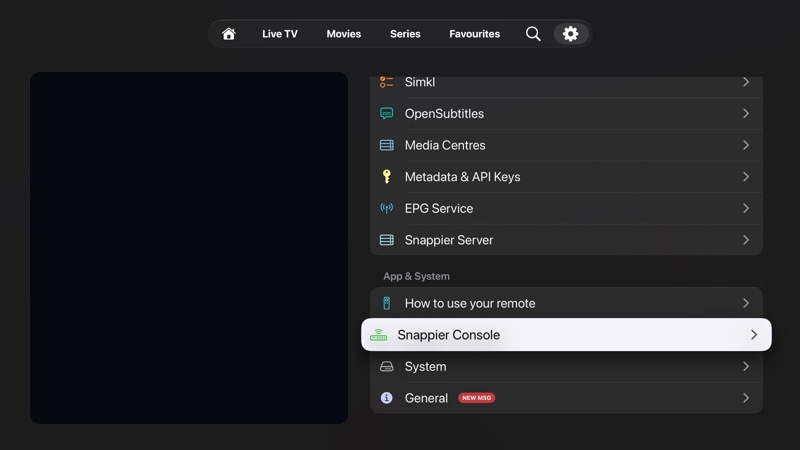Click the Simkl list icon
This screenshot has height=450, width=800.
[x=386, y=82]
